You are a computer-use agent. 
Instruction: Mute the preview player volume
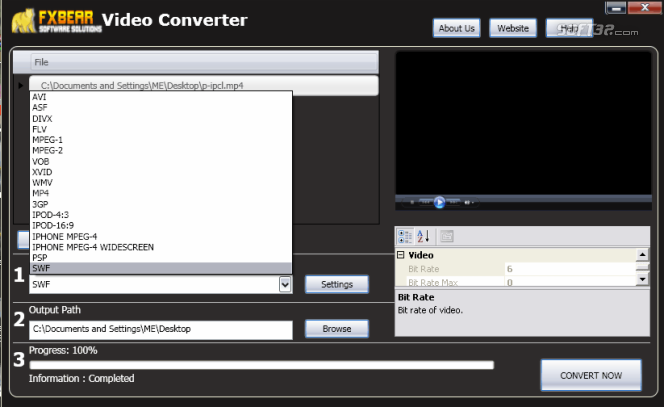click(467, 202)
